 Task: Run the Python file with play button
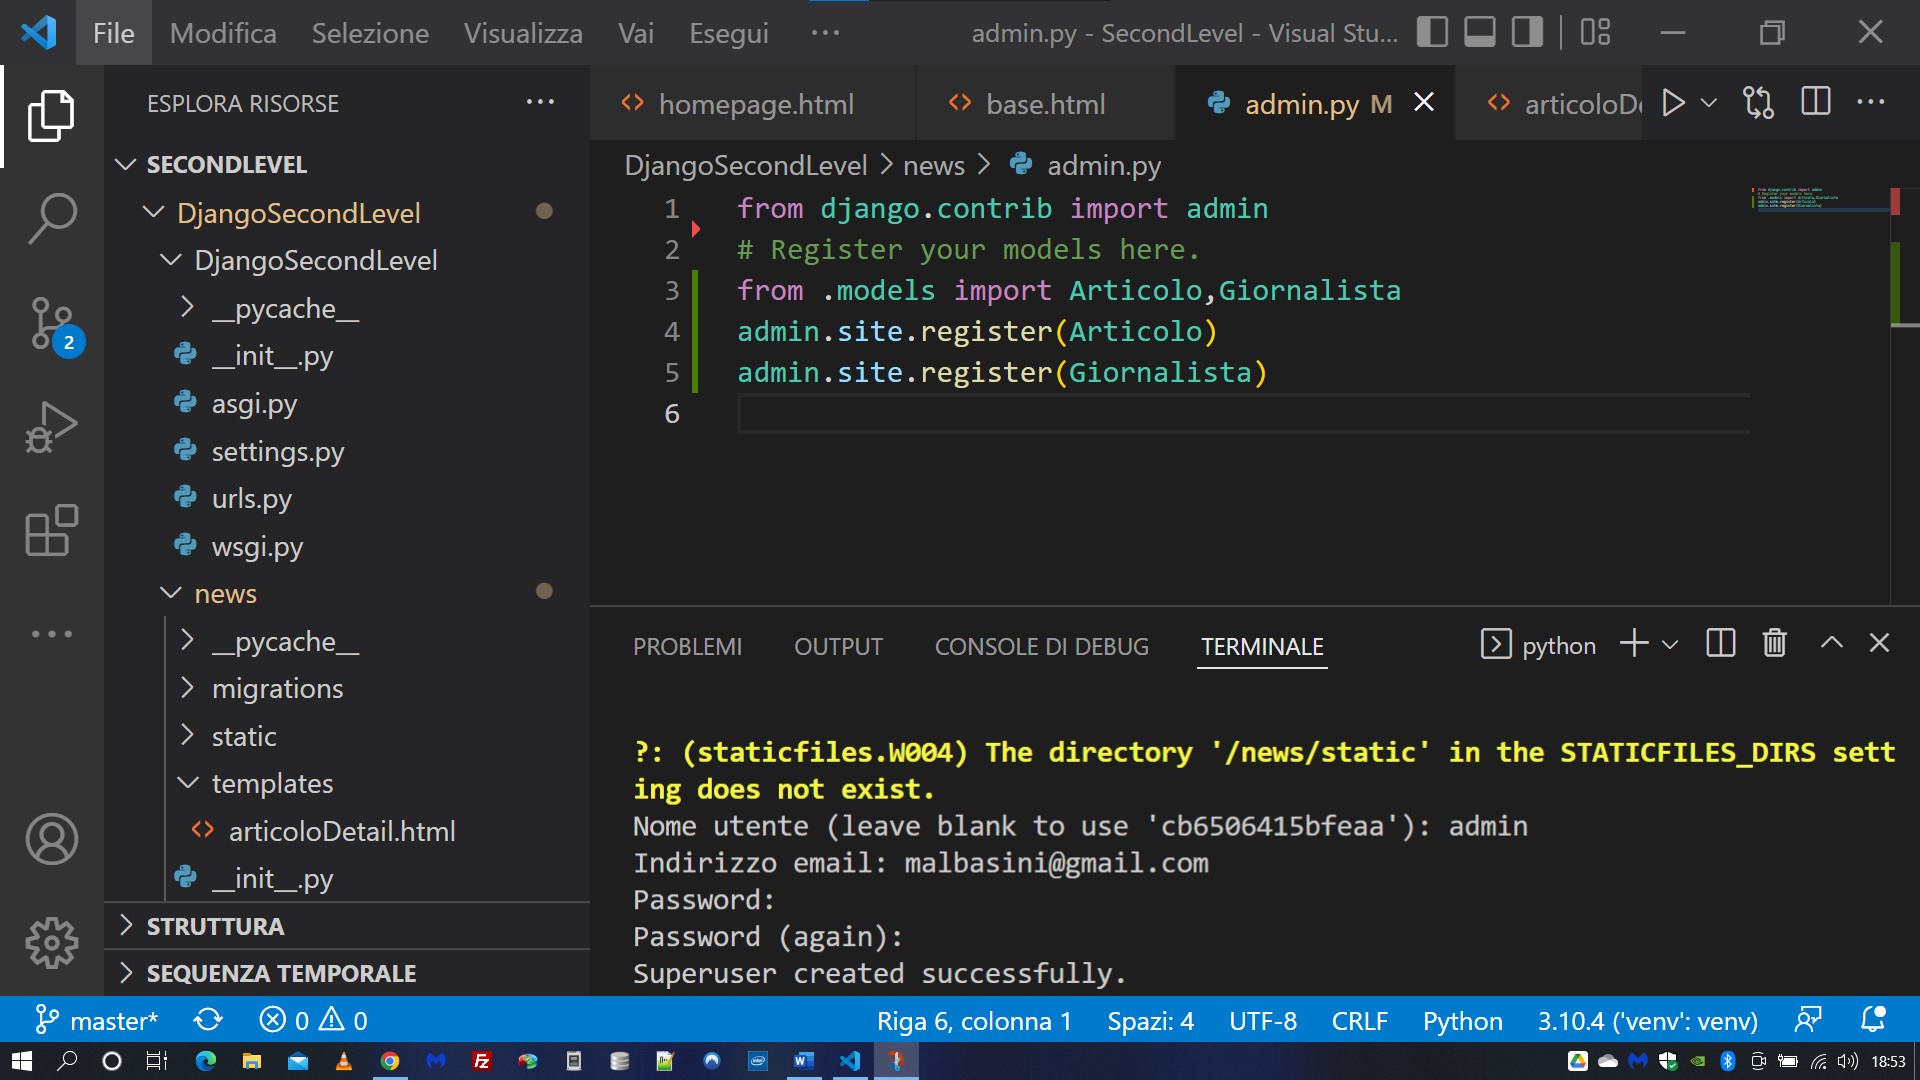pos(1673,102)
